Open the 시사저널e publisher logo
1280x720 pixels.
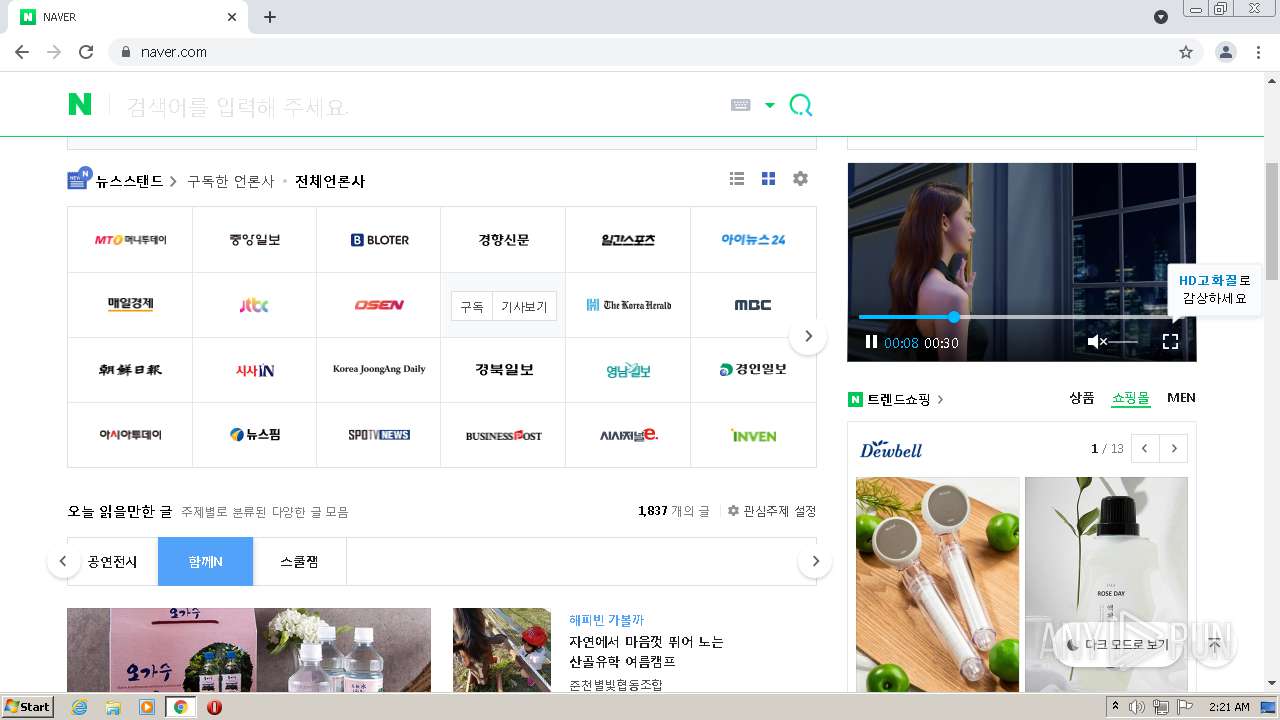pos(628,435)
